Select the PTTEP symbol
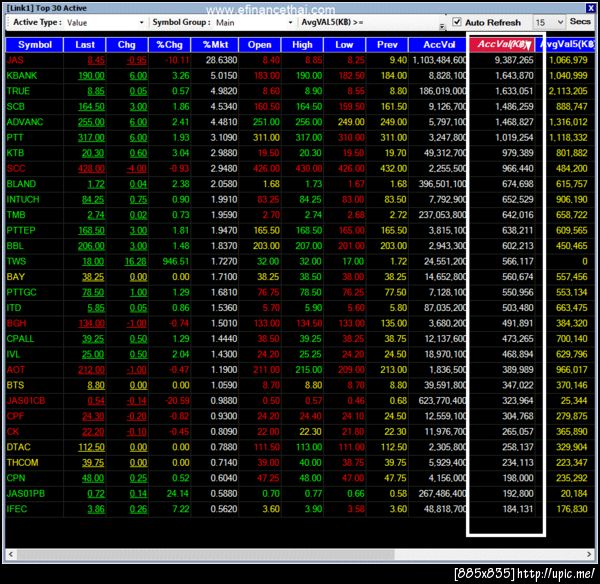600x584 pixels. tap(21, 230)
